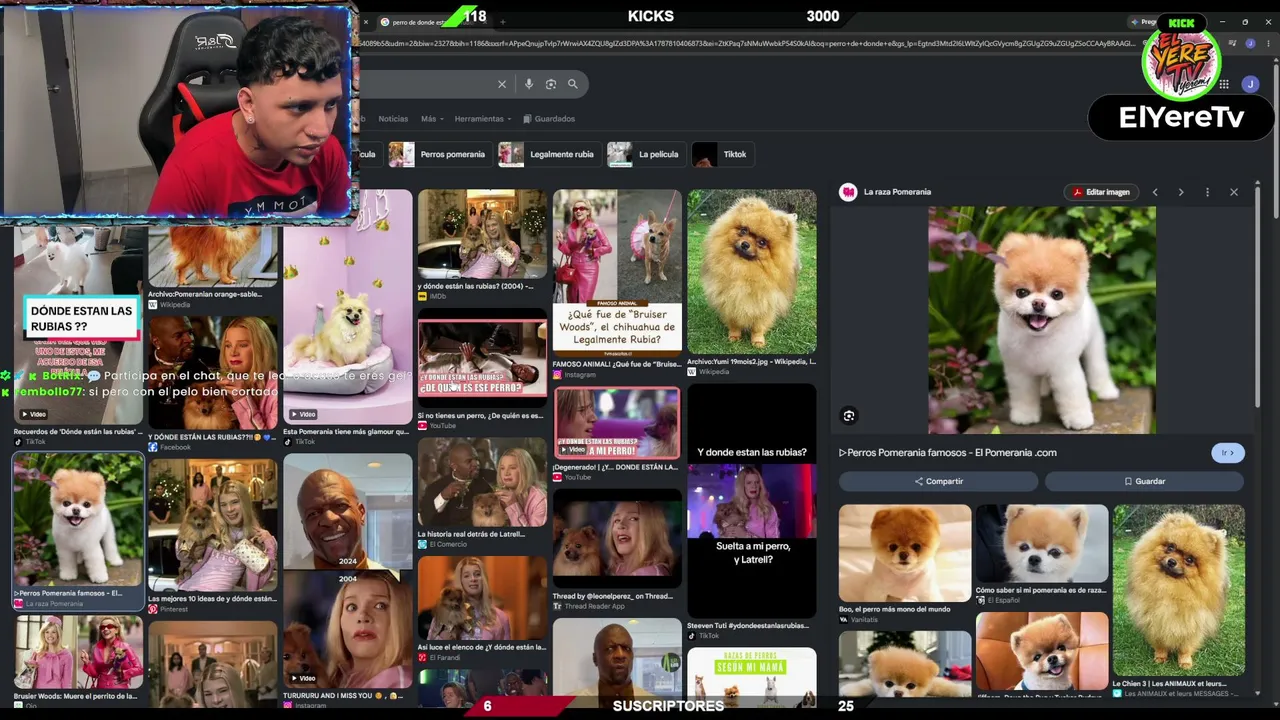1280x720 pixels.
Task: Click the Chrome profile icon in toolbar
Action: pyautogui.click(x=1251, y=44)
